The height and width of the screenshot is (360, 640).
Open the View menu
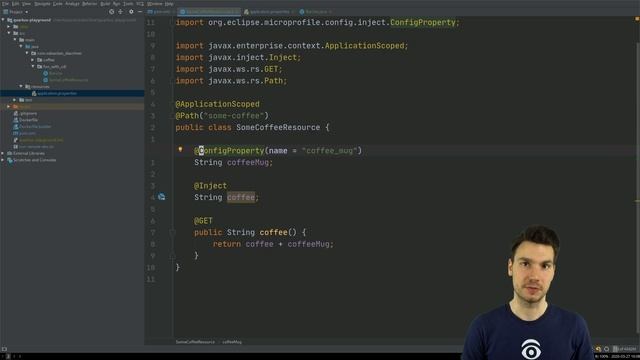[26, 4]
